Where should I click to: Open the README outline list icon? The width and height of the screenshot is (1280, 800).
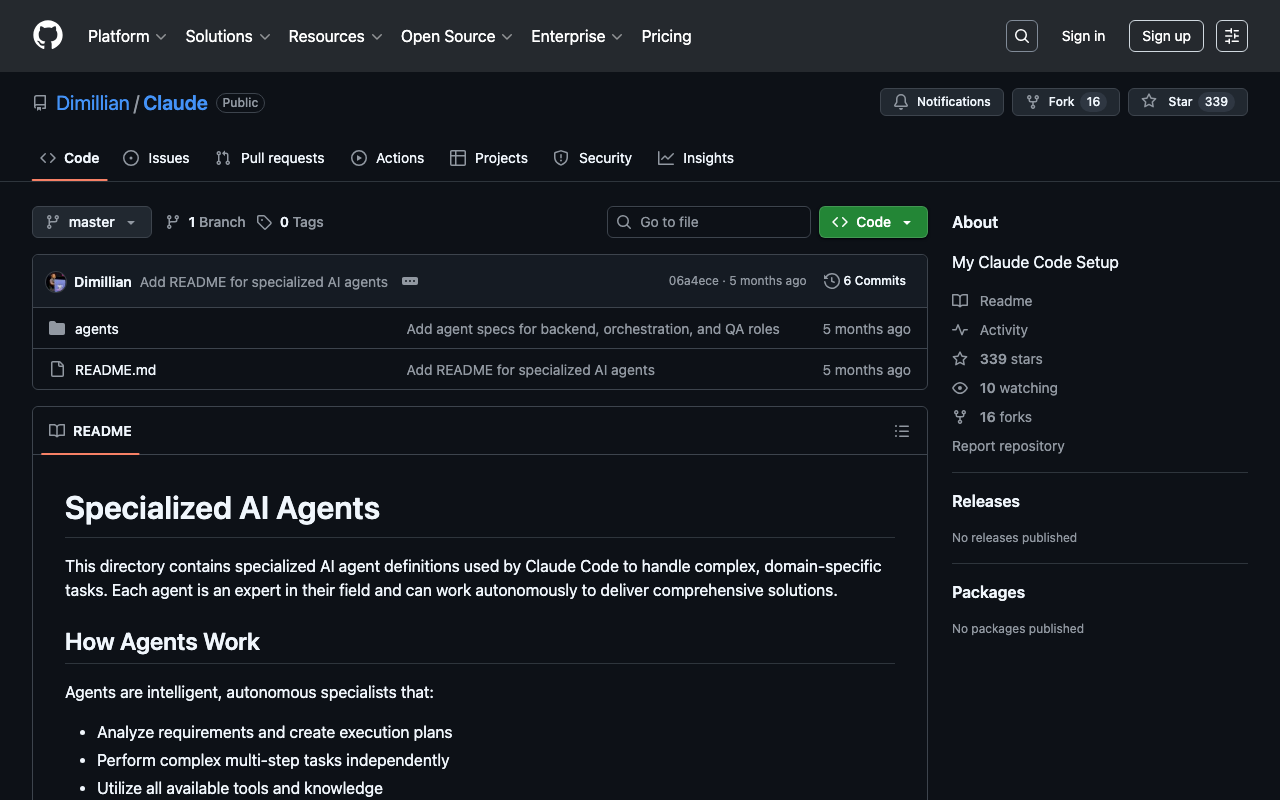click(x=901, y=431)
